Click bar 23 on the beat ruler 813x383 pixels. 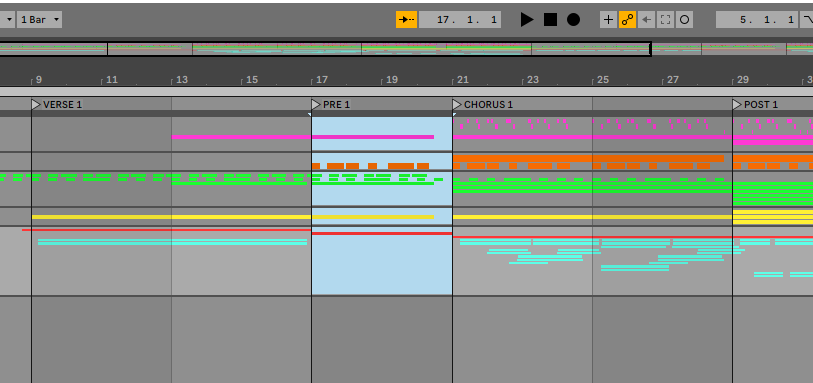click(533, 80)
